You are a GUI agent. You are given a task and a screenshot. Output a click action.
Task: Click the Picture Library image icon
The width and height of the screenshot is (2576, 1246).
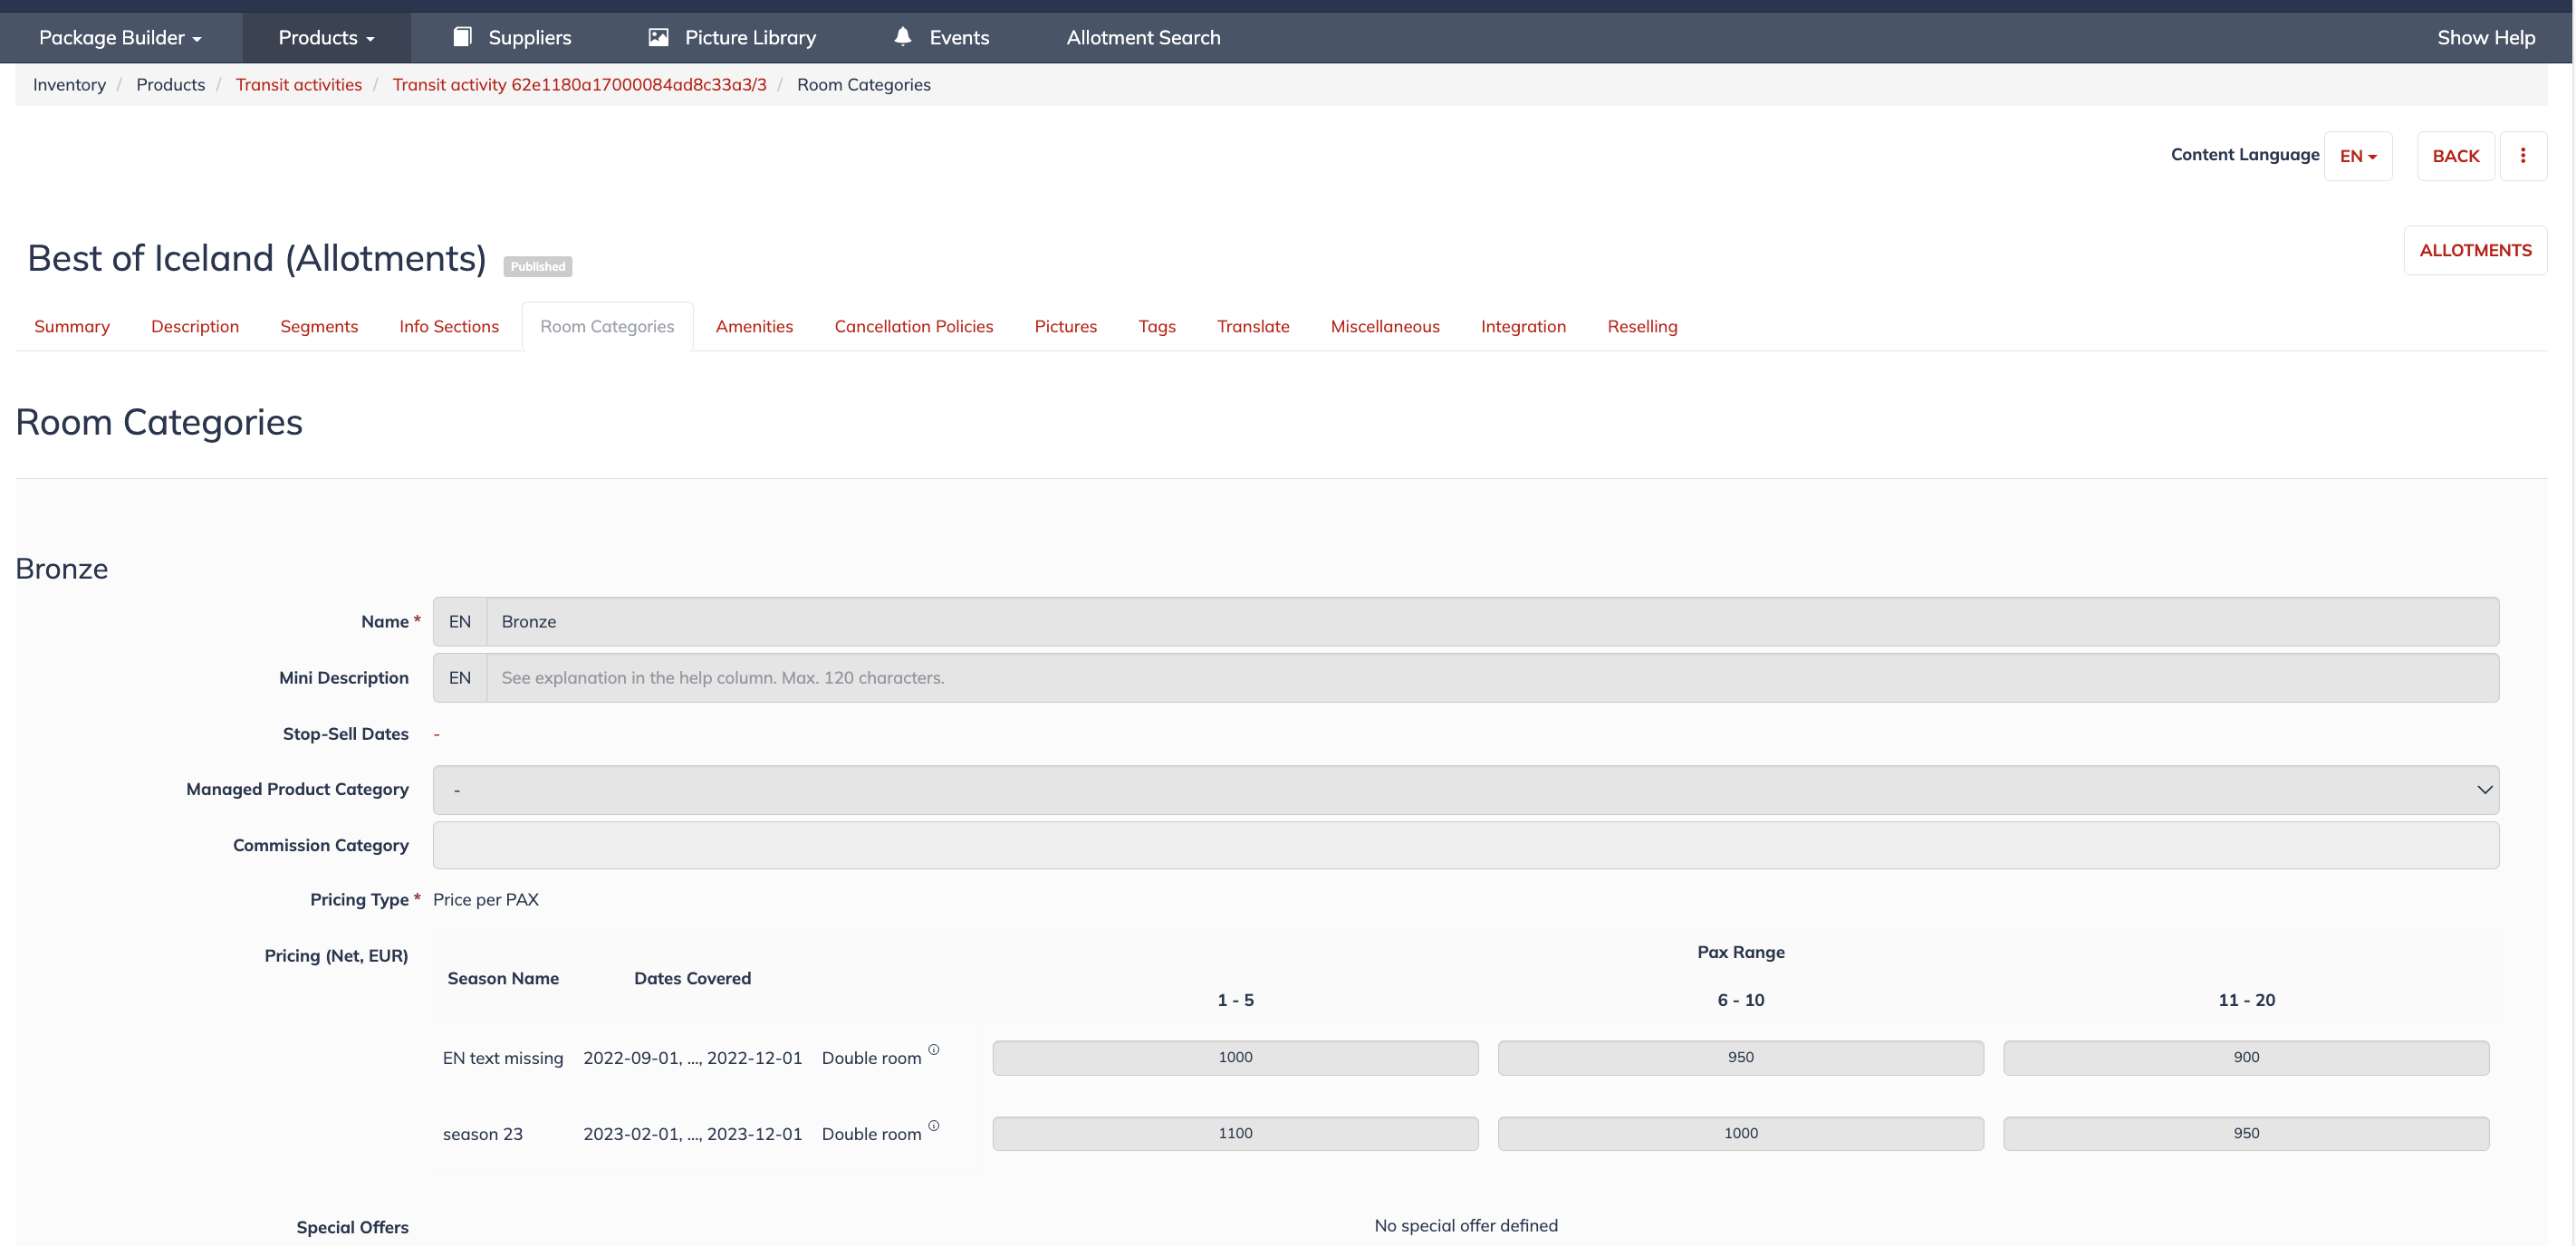pyautogui.click(x=658, y=37)
